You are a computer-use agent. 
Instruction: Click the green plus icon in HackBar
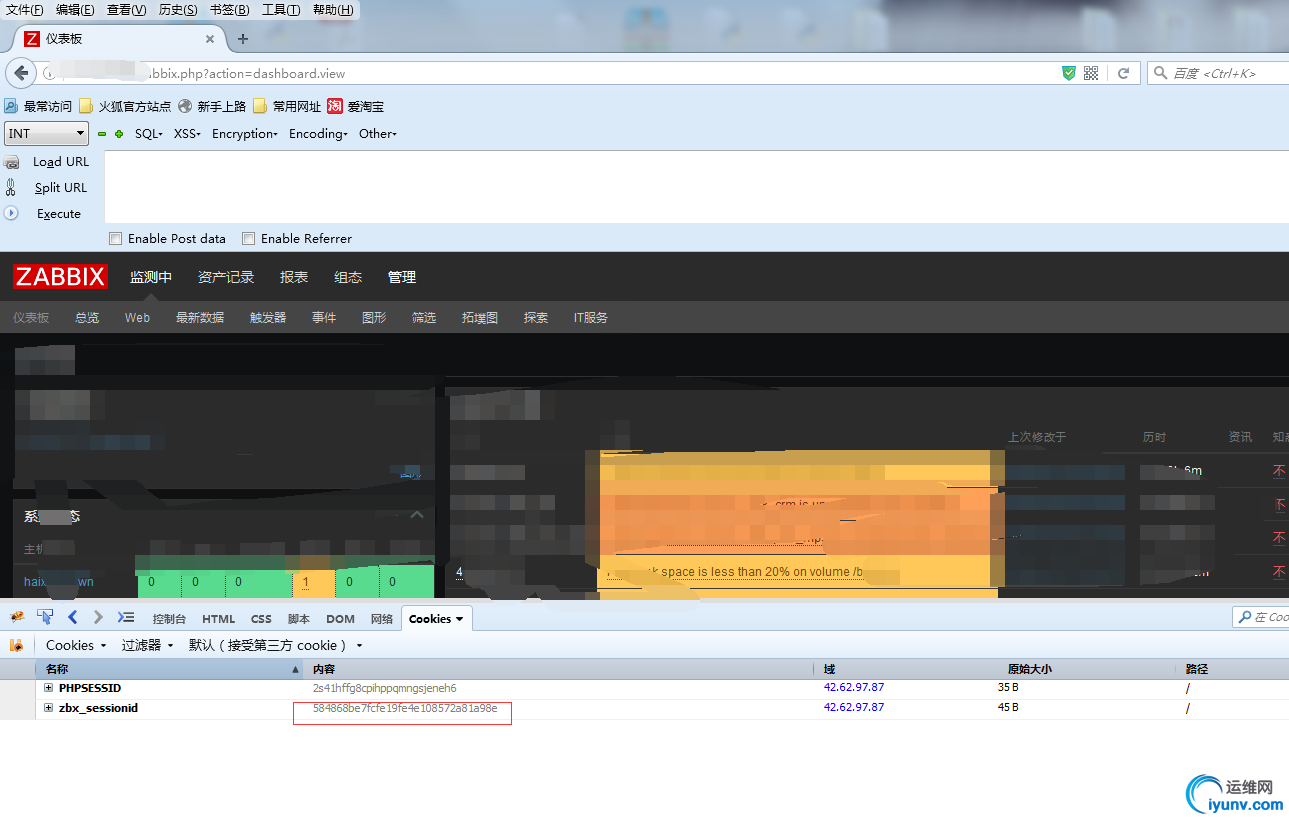point(119,134)
